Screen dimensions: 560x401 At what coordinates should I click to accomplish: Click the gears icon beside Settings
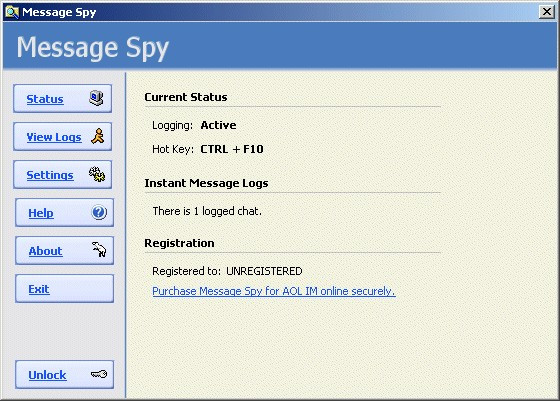(x=97, y=174)
